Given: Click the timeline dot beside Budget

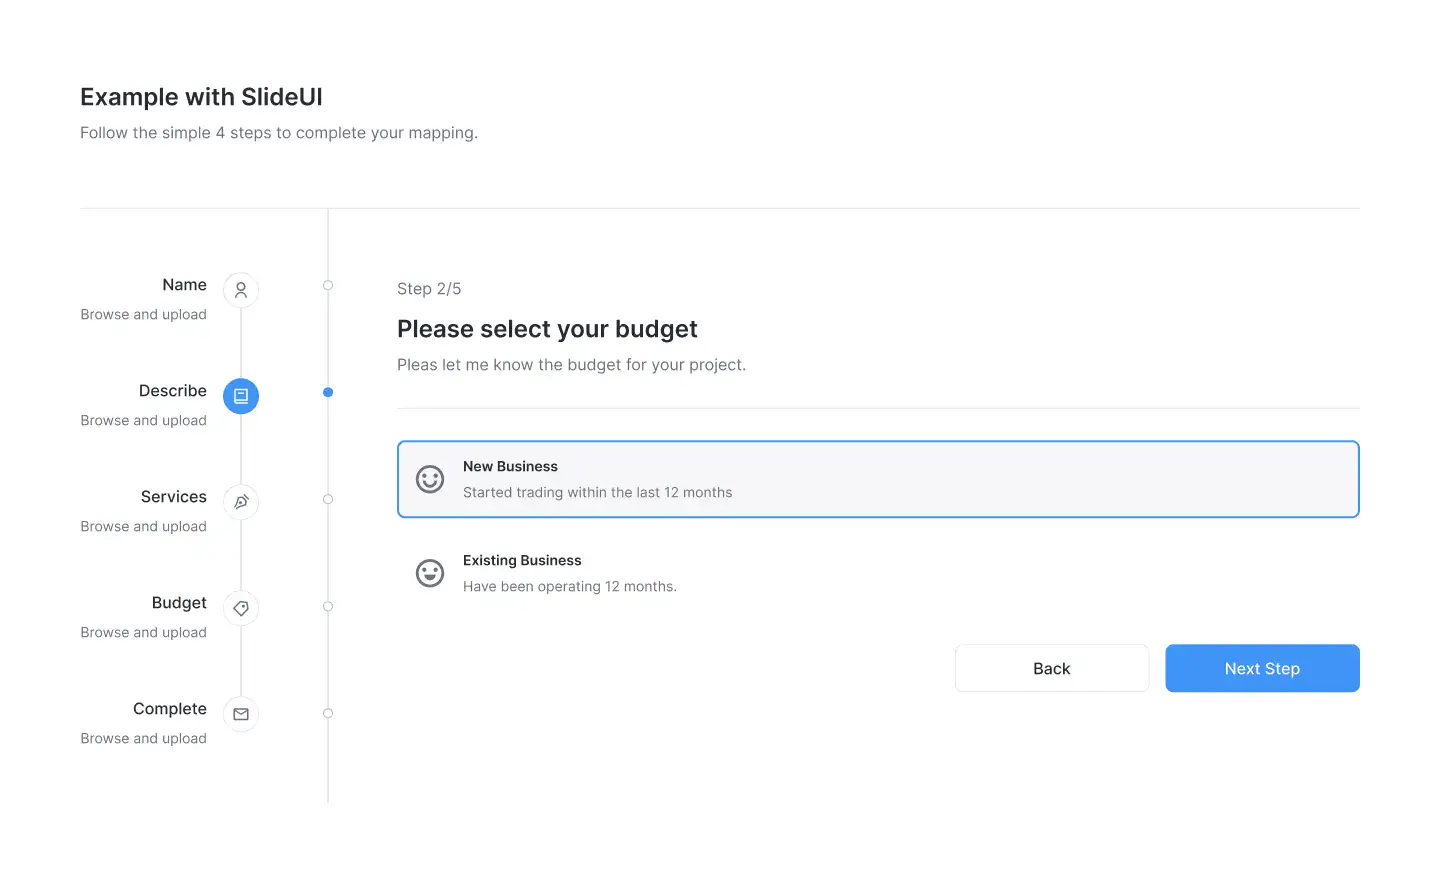Looking at the screenshot, I should click(x=328, y=606).
